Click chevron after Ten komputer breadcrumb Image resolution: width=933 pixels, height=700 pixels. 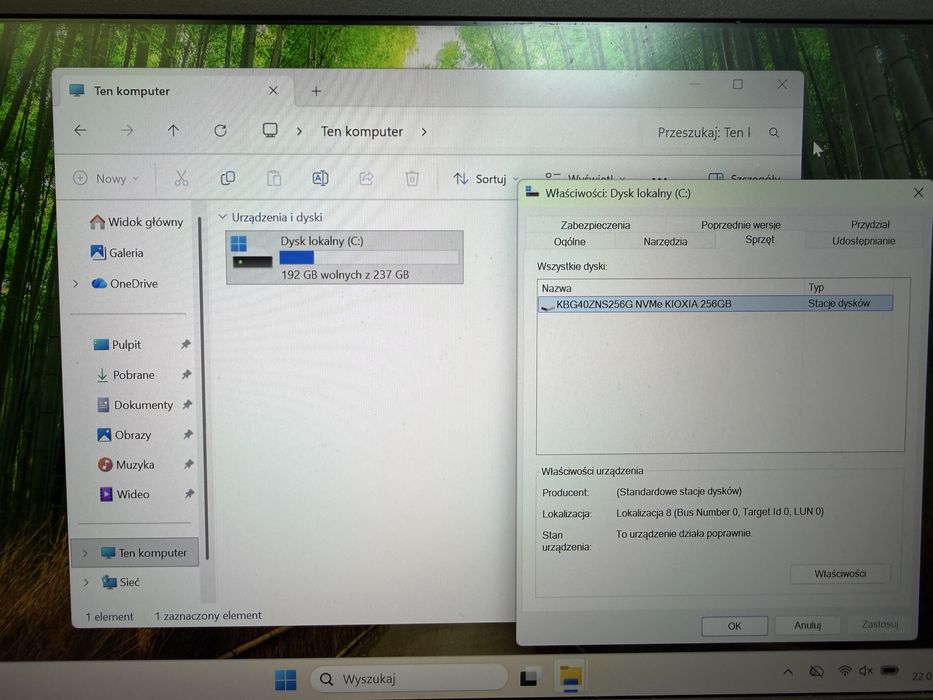coord(424,132)
